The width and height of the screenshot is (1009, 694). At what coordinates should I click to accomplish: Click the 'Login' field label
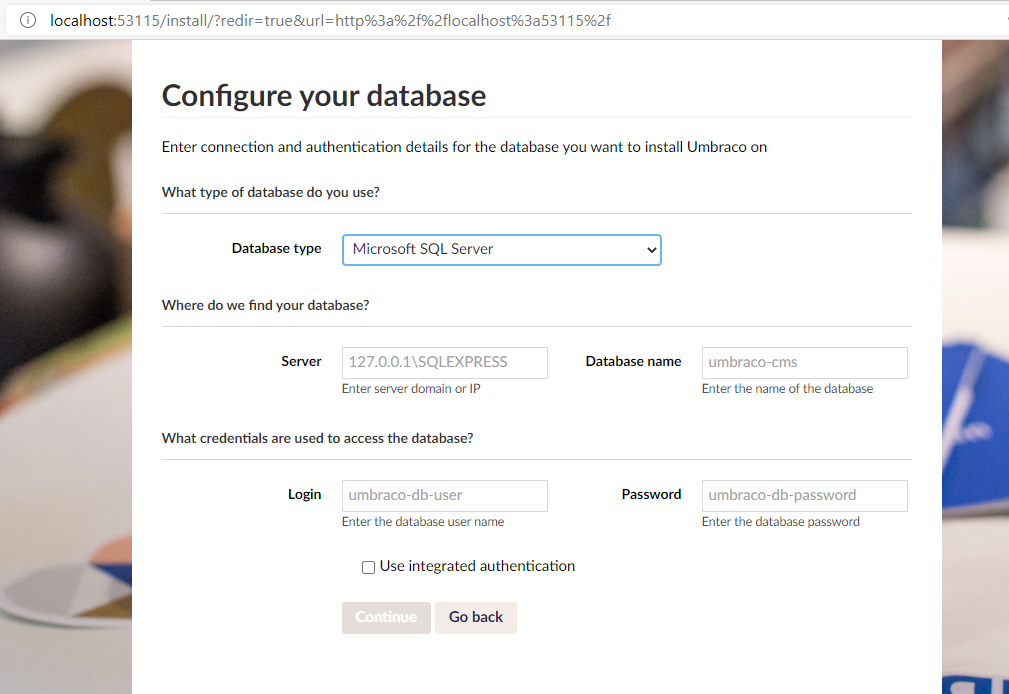click(x=304, y=494)
